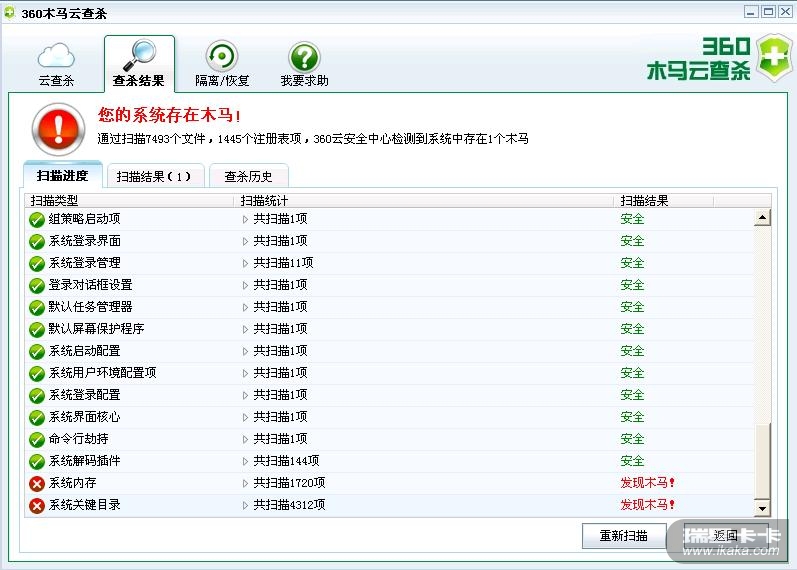Image resolution: width=797 pixels, height=570 pixels.
Task: Click the title bar app icon
Action: point(9,13)
